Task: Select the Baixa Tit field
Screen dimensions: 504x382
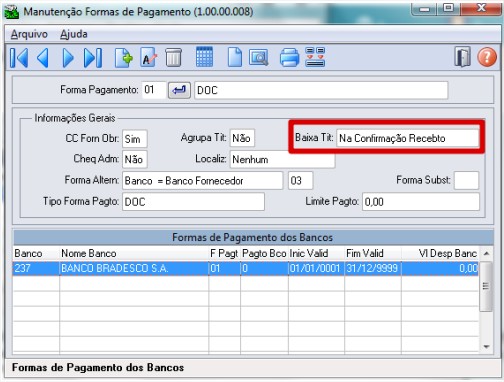Action: 408,138
